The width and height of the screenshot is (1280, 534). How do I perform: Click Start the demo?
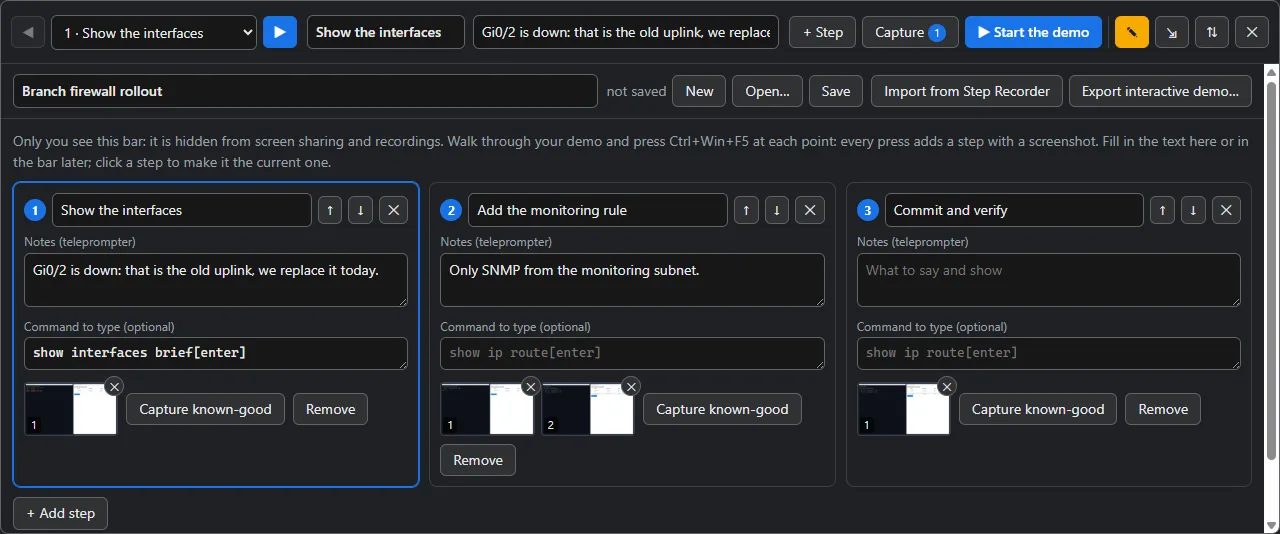(1034, 32)
